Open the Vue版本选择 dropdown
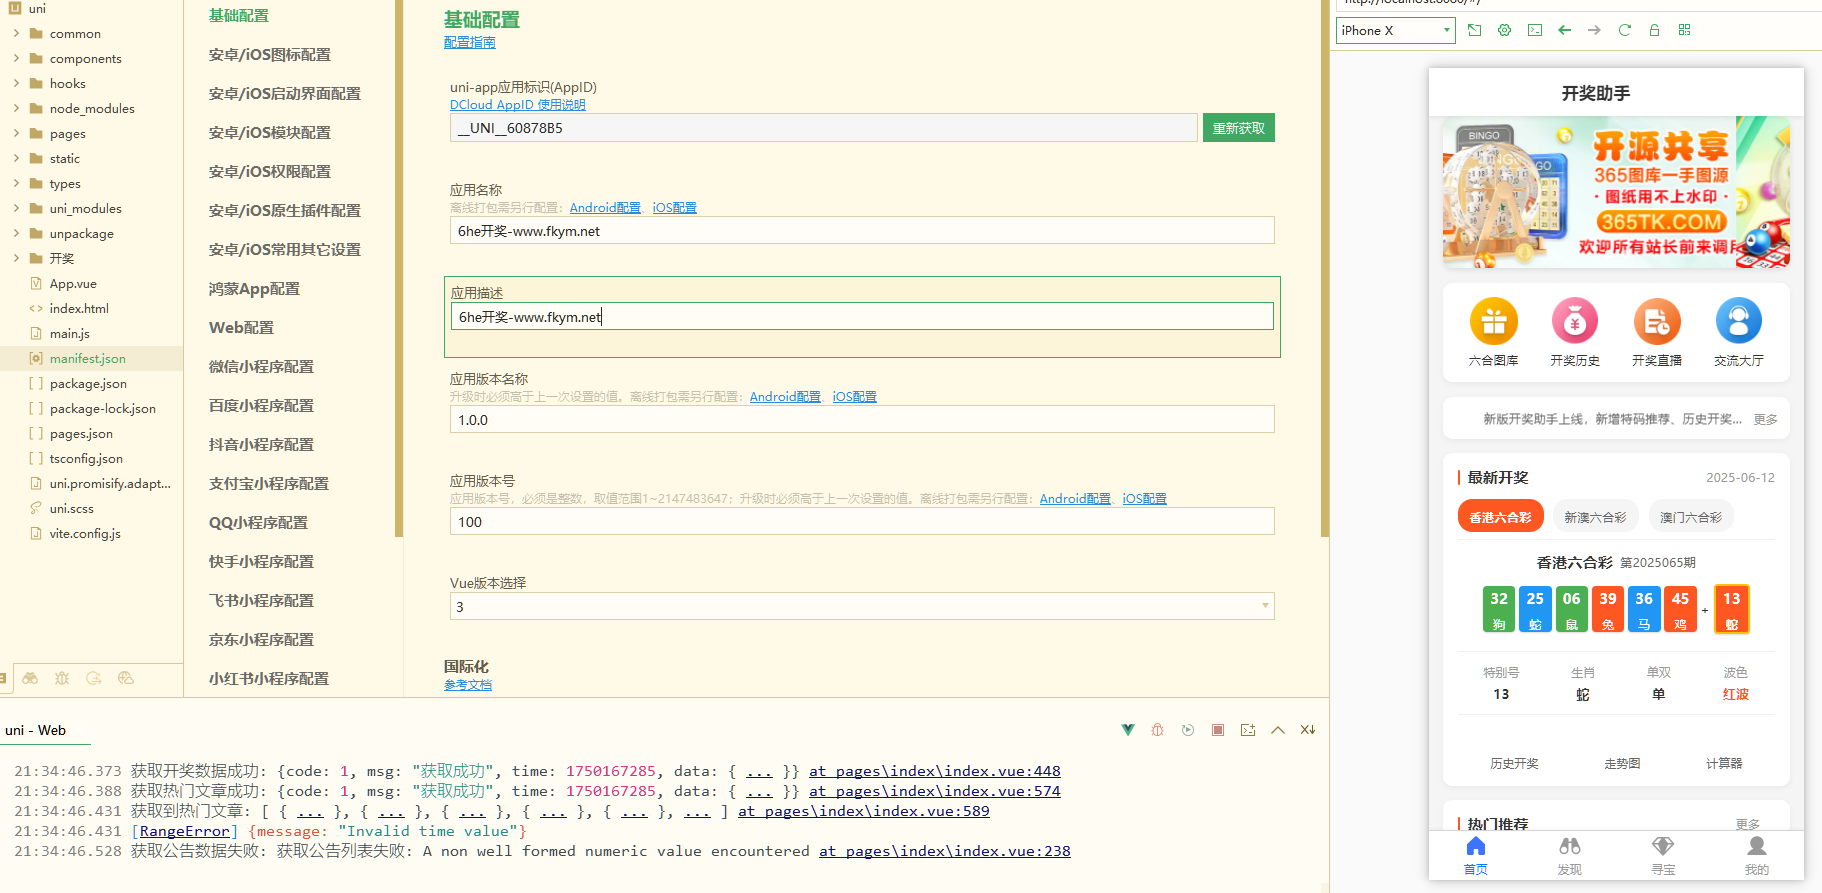This screenshot has width=1822, height=893. pyautogui.click(x=861, y=607)
